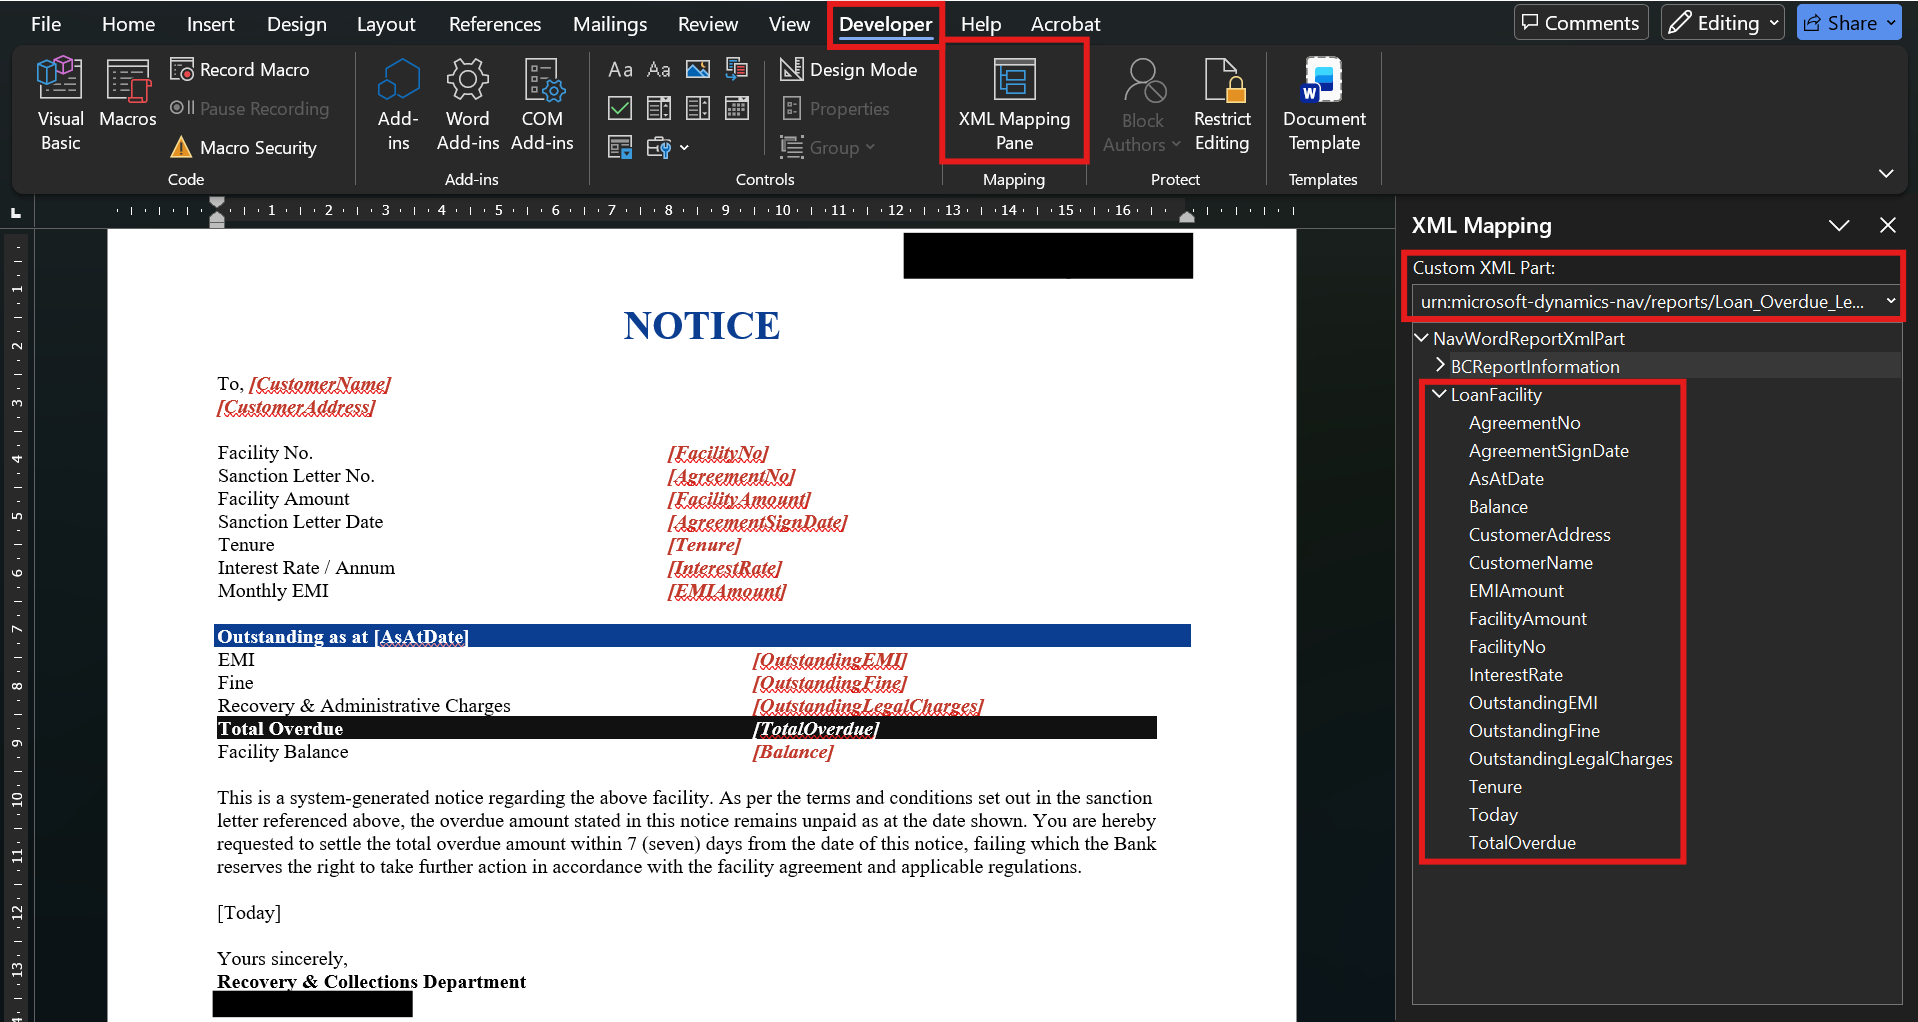This screenshot has height=1022, width=1918.
Task: Click the Share button
Action: pyautogui.click(x=1849, y=23)
